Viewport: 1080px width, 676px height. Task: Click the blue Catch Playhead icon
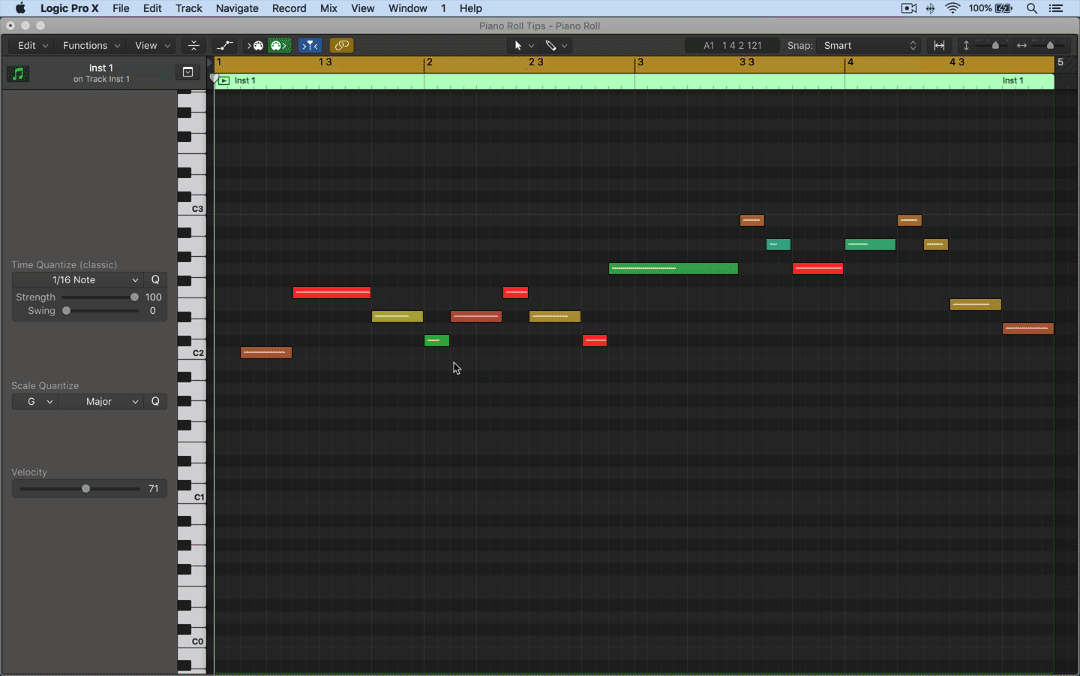coord(310,46)
